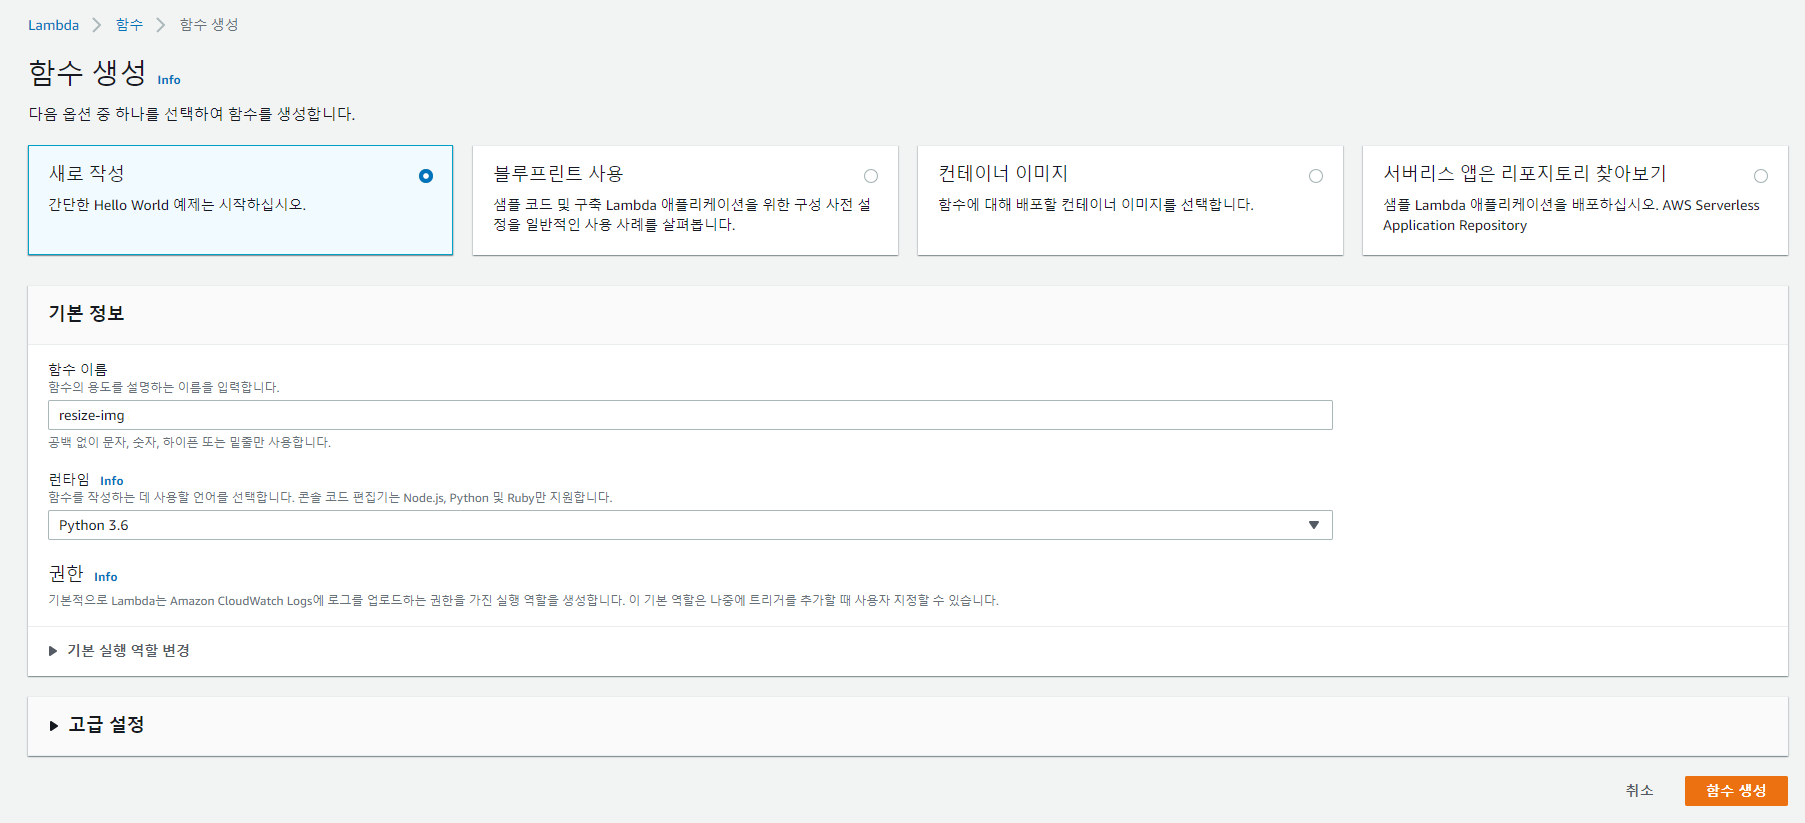The height and width of the screenshot is (823, 1805).
Task: Click the 함수 생성 breadcrumb text
Action: point(209,25)
